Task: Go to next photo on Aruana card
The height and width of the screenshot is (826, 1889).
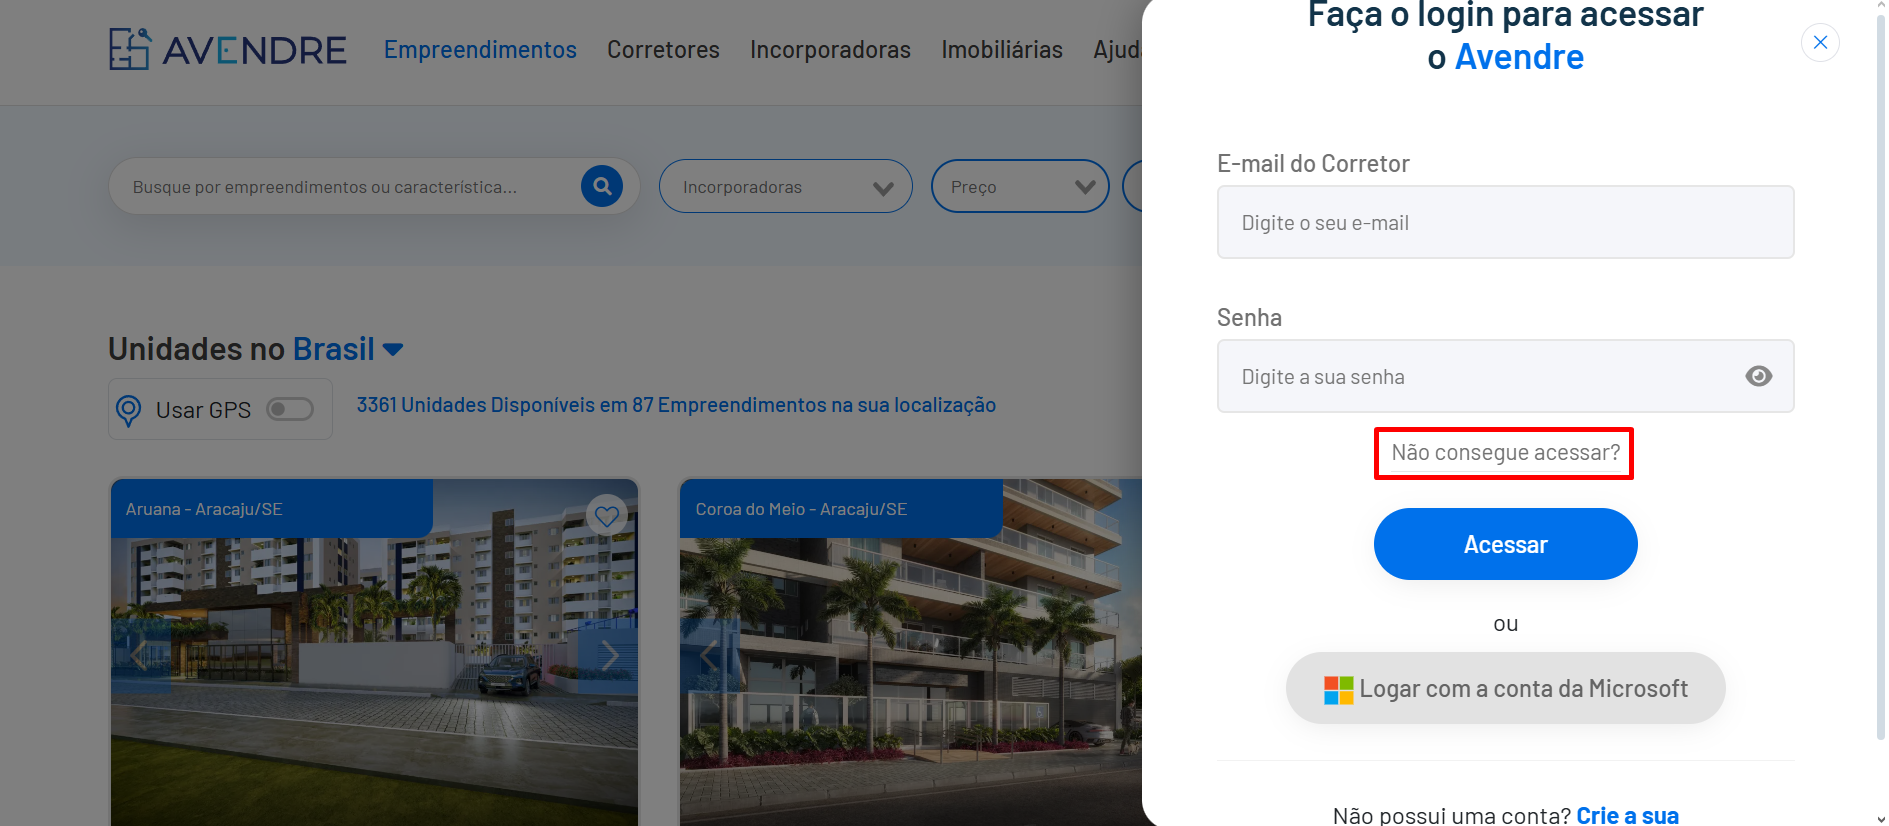Action: point(608,656)
